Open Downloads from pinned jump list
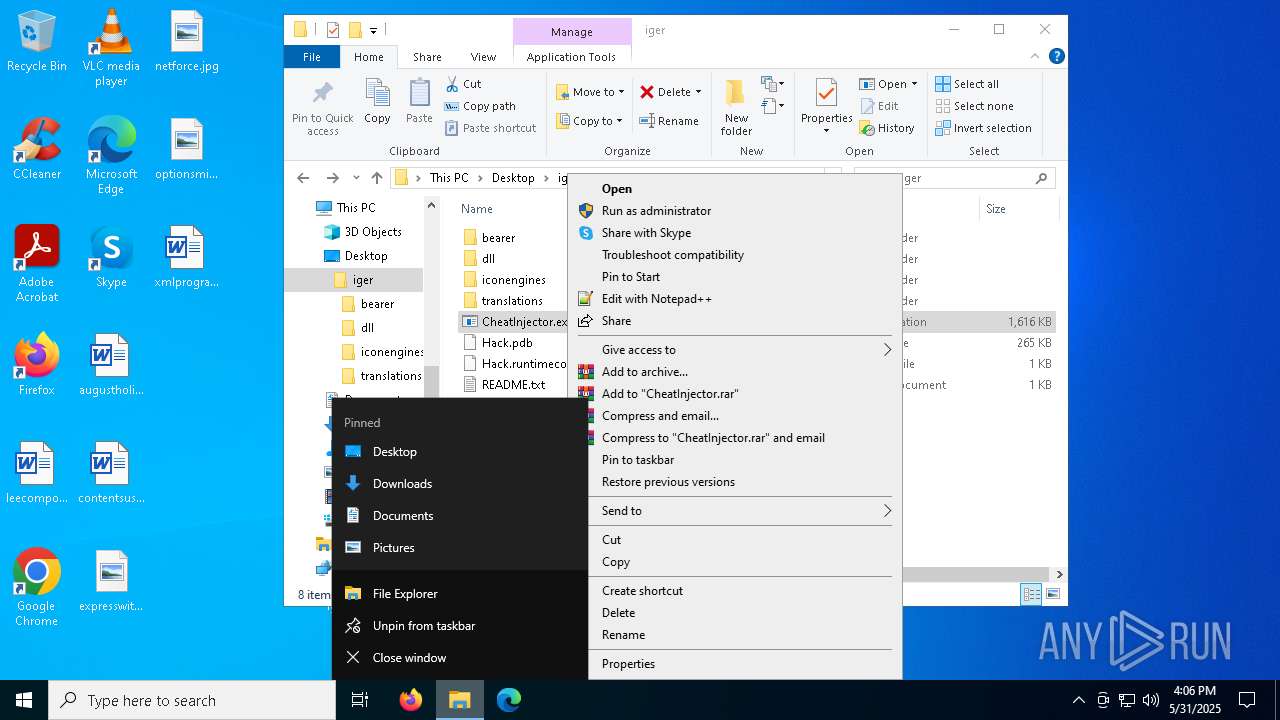Image resolution: width=1280 pixels, height=720 pixels. (x=460, y=483)
